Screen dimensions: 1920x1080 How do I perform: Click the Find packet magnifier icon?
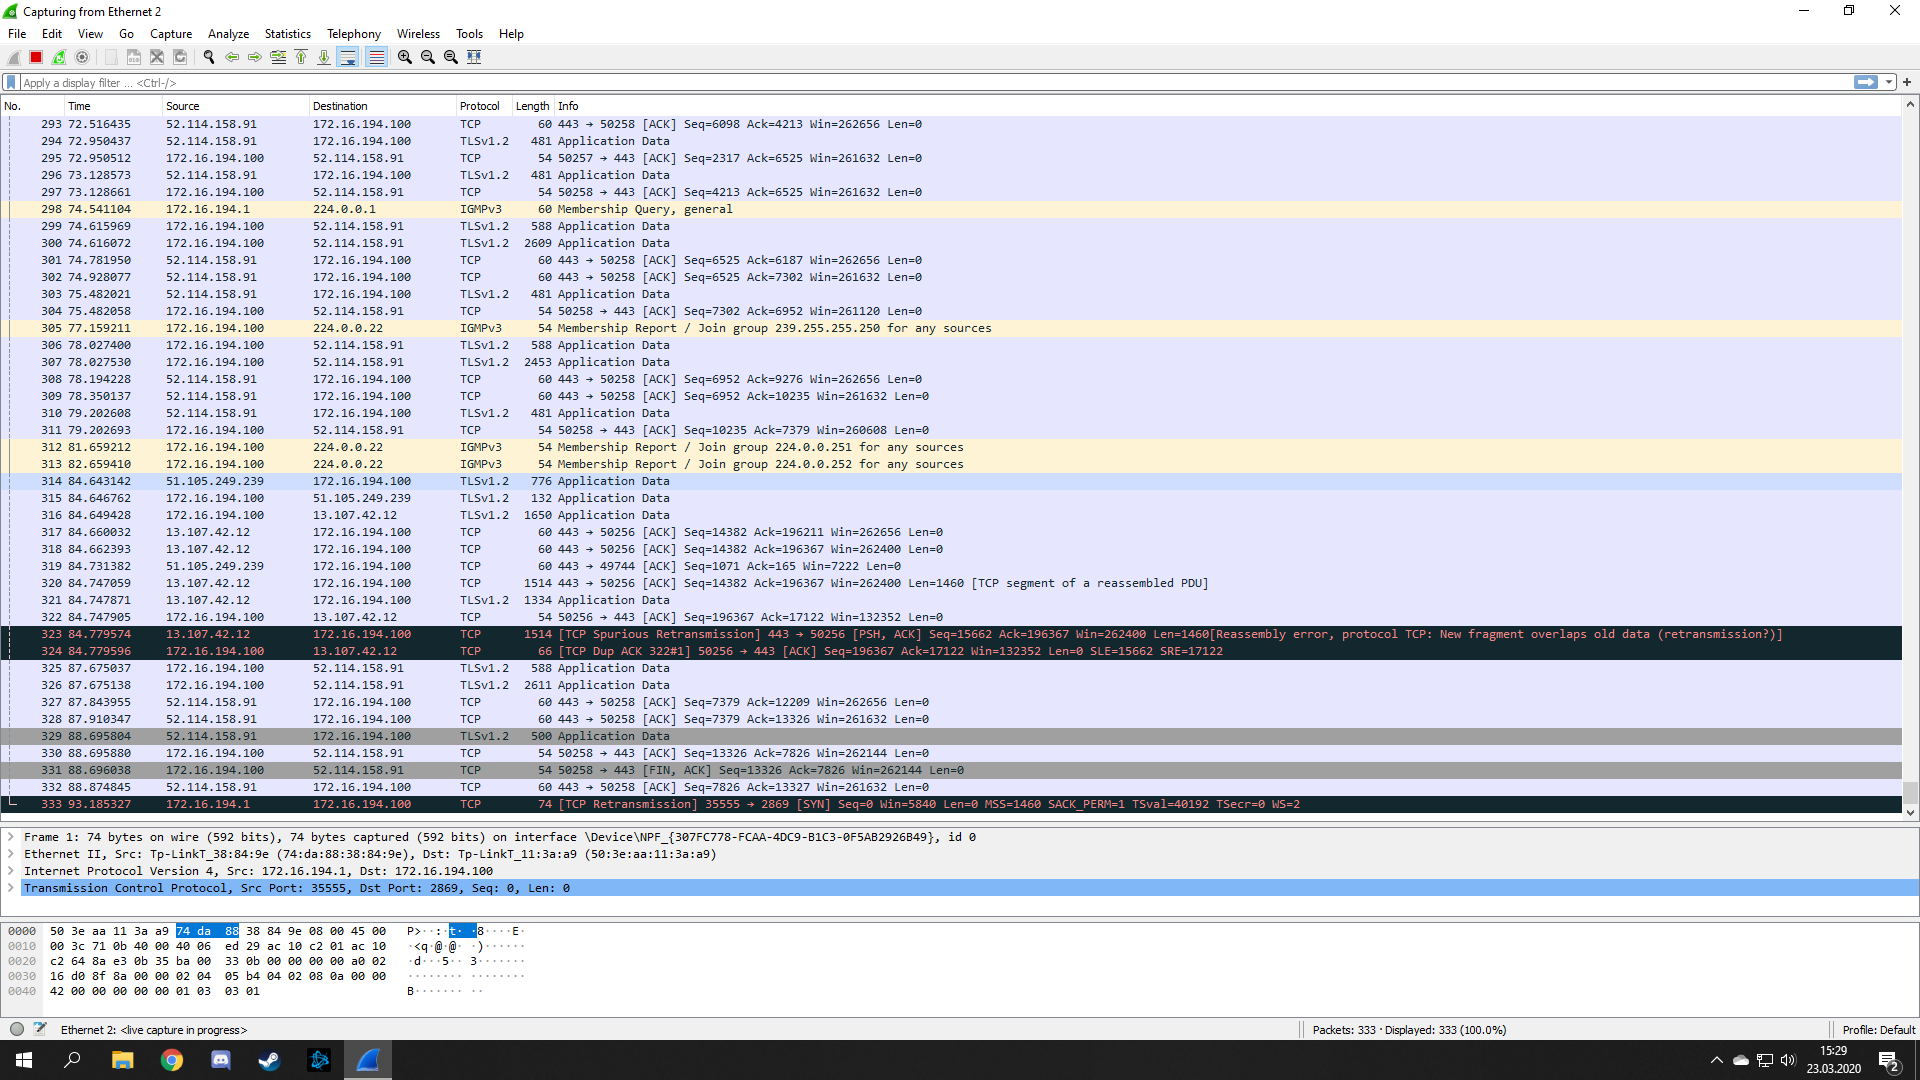209,57
